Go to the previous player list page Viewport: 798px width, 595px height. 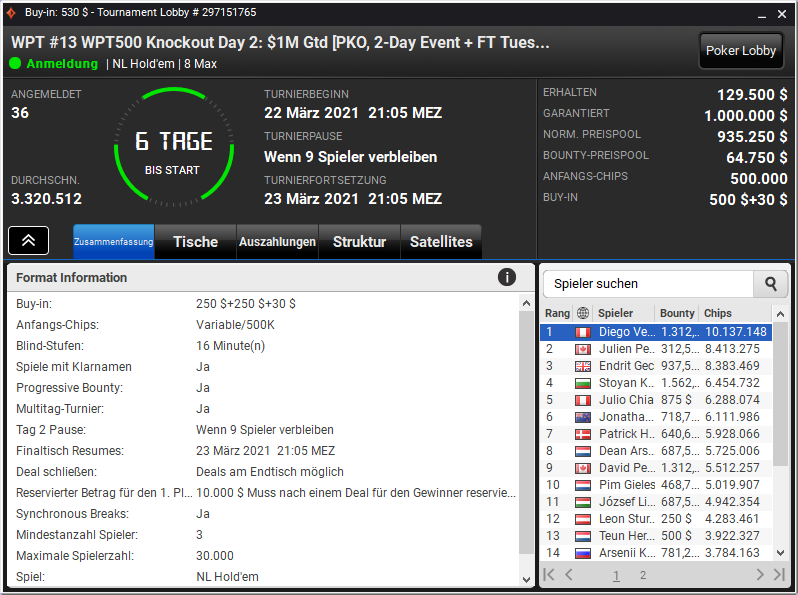[569, 575]
